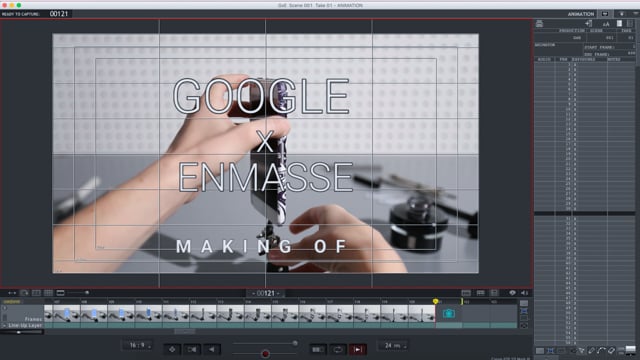This screenshot has height=360, width=640.
Task: Select the pencil draw tool
Action: point(591,351)
